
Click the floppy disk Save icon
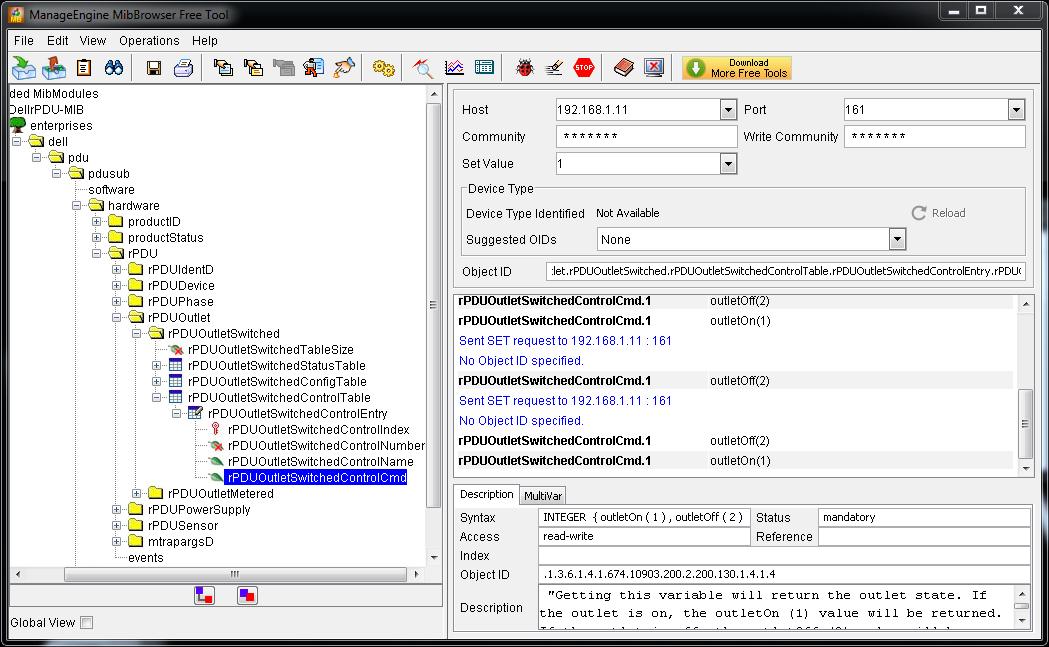[154, 68]
